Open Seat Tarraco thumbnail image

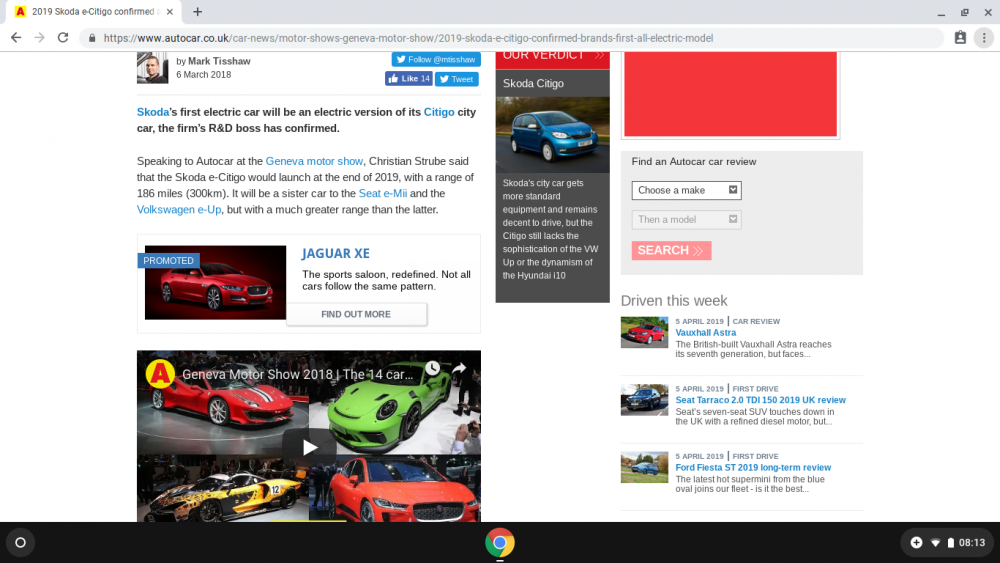coord(644,400)
